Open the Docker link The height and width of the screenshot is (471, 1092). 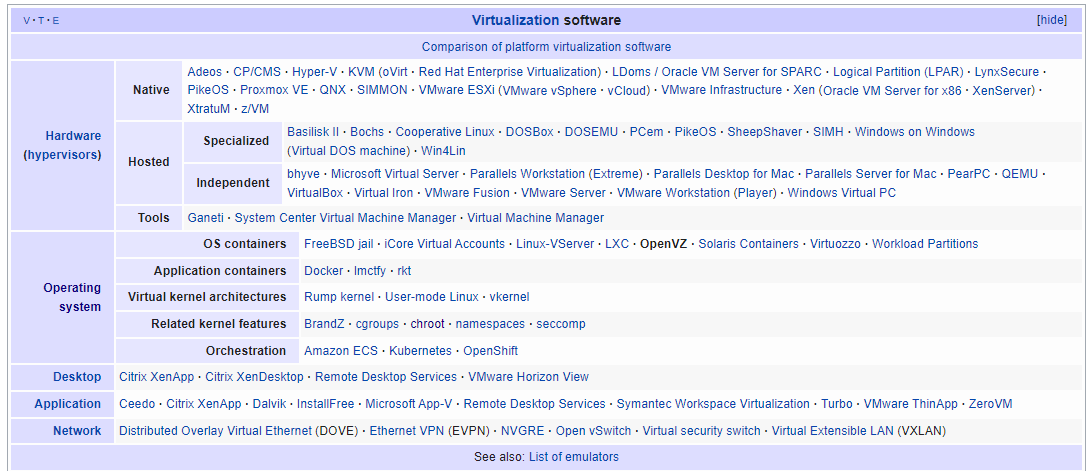324,270
